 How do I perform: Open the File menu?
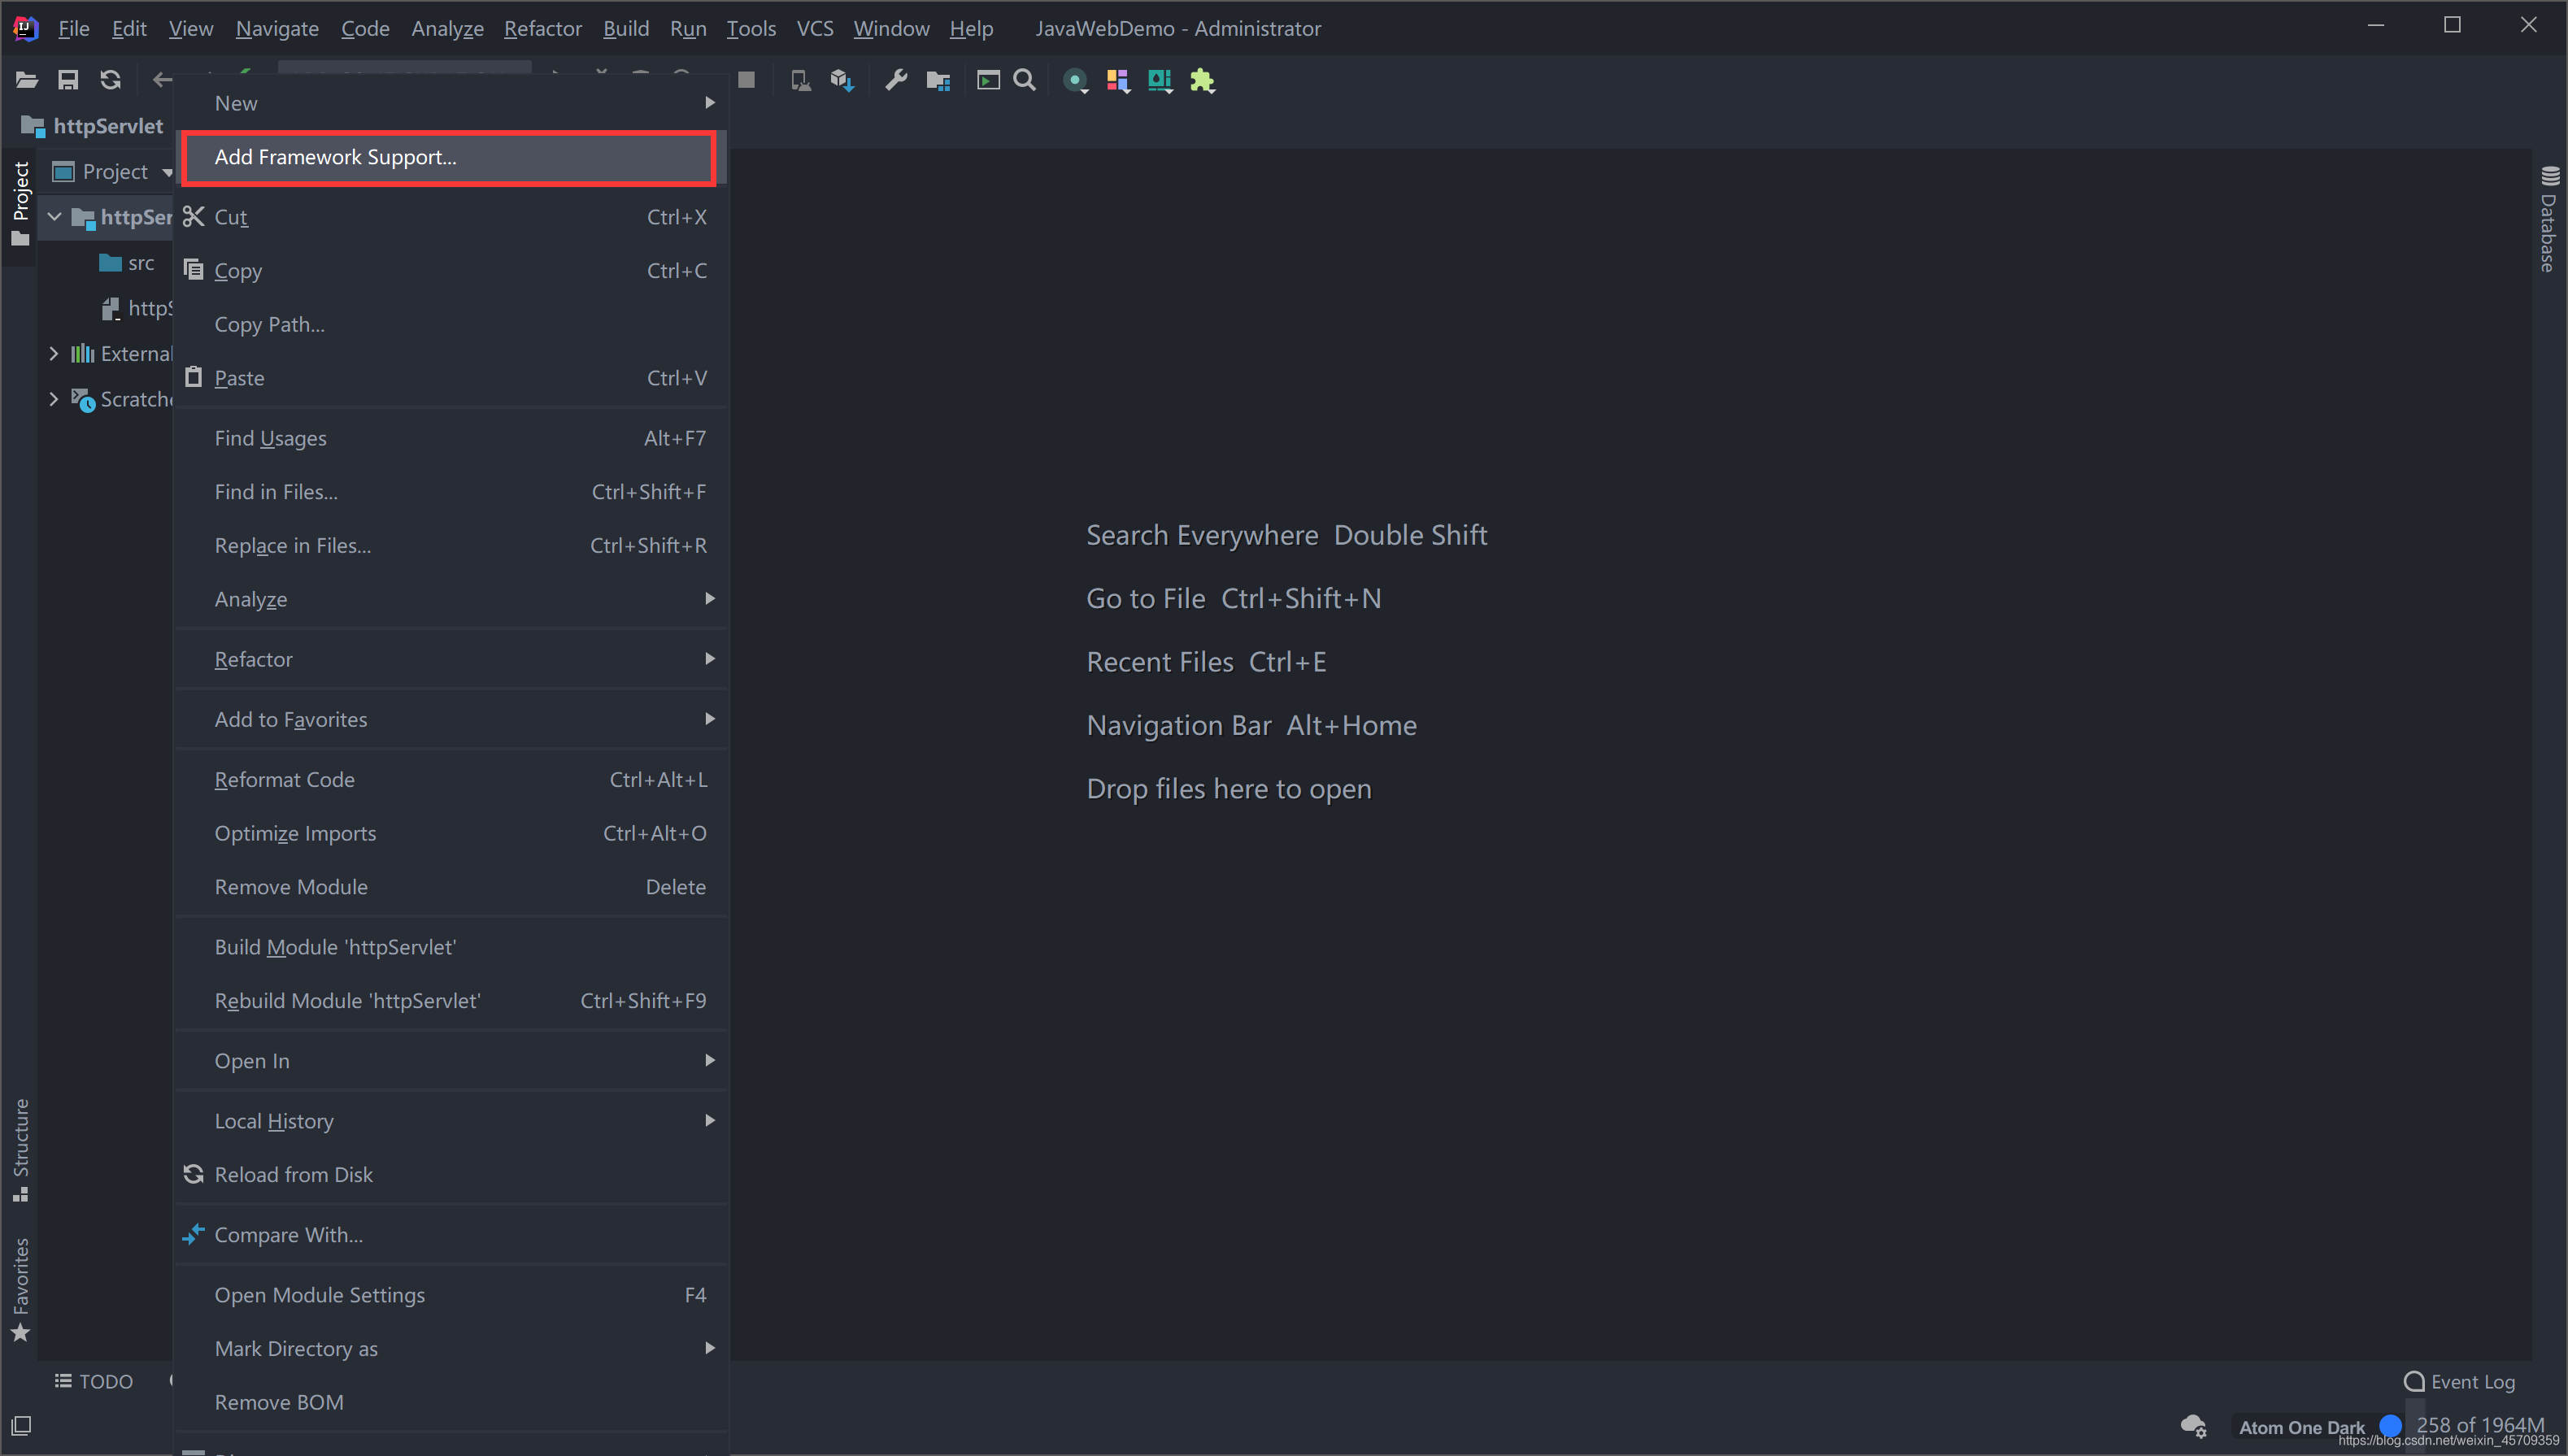click(x=73, y=28)
